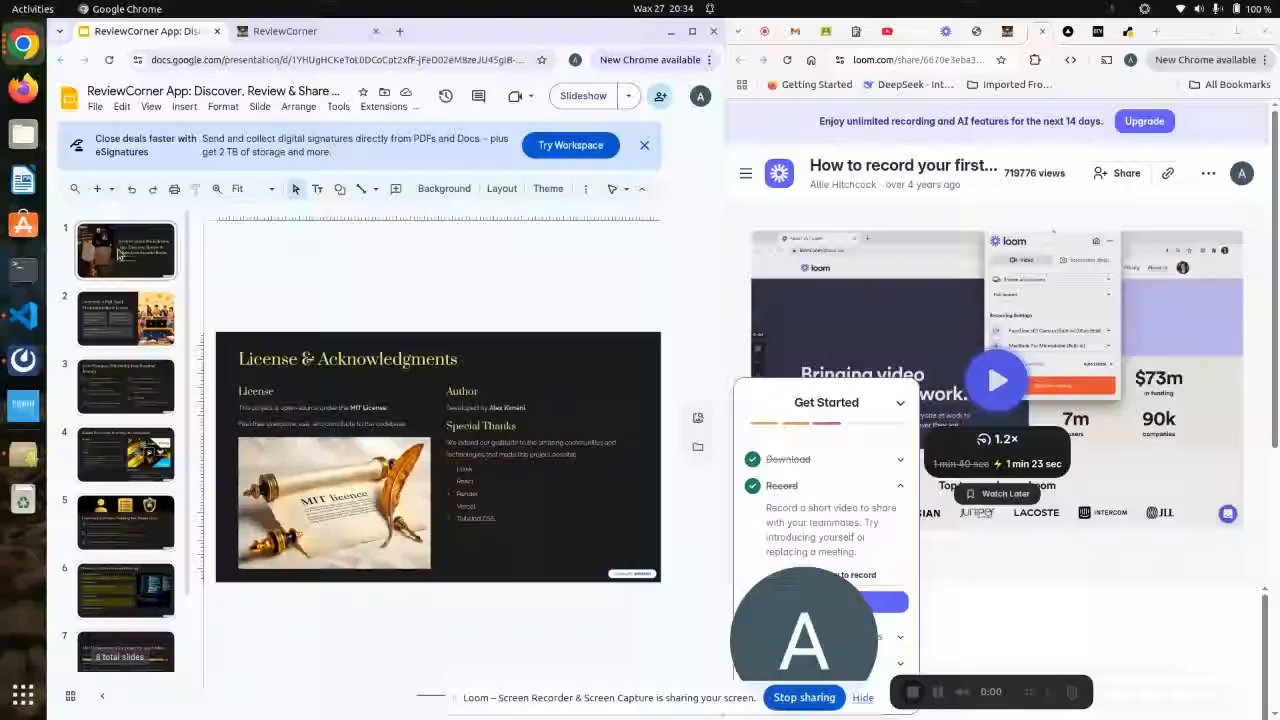Screen dimensions: 1280x720
Task: Click the search menus magnifier in toolbar
Action: click(75, 189)
